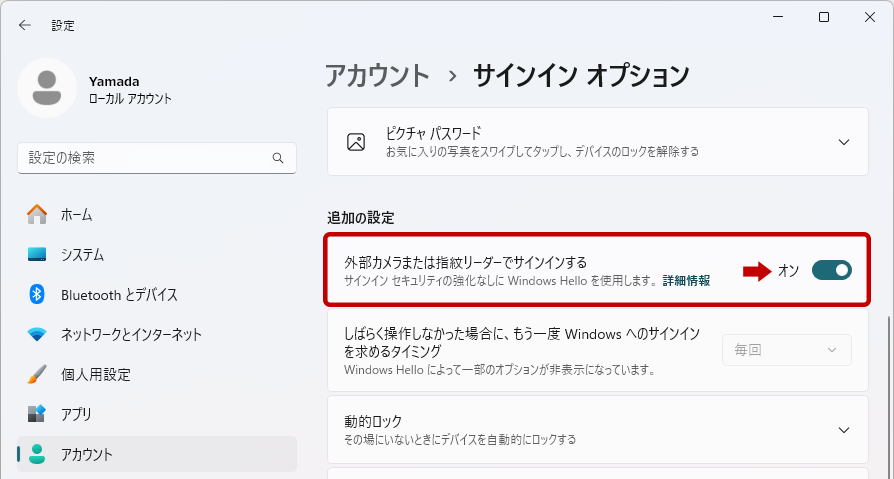Expand the ピクチャ パスワード section
Image resolution: width=894 pixels, height=479 pixels.
point(843,142)
